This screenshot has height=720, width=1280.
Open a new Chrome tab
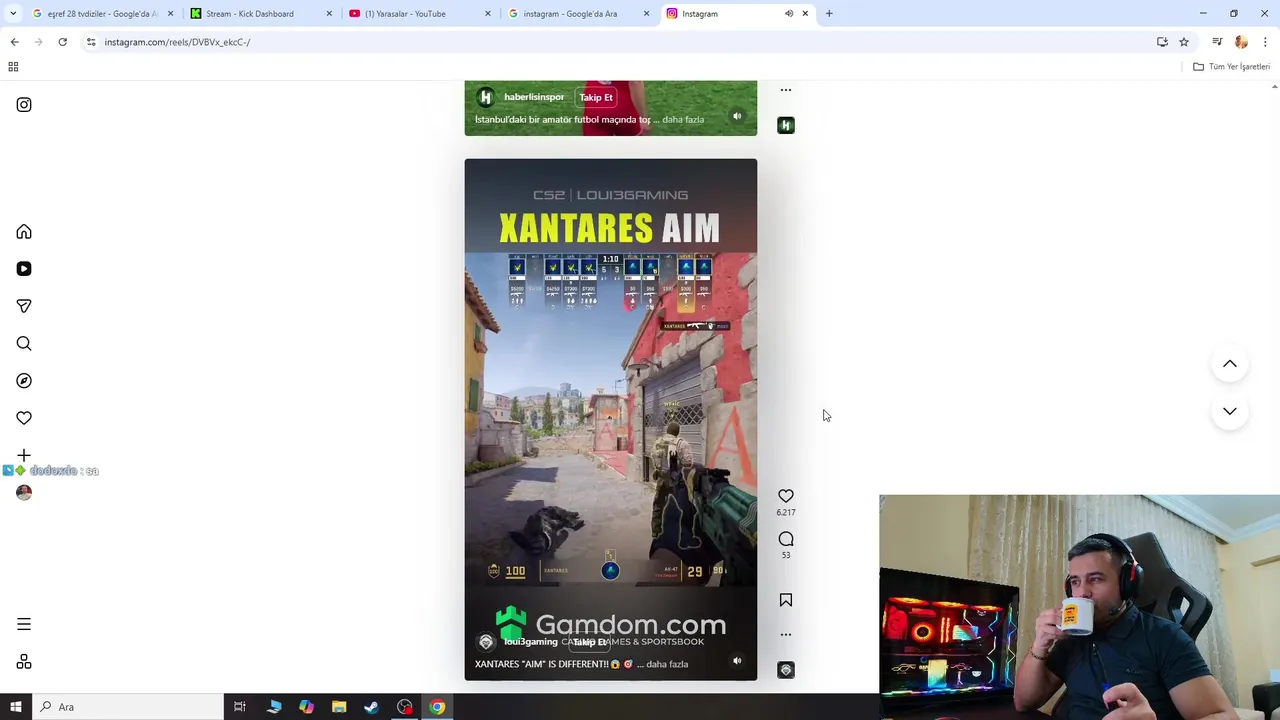(x=829, y=14)
